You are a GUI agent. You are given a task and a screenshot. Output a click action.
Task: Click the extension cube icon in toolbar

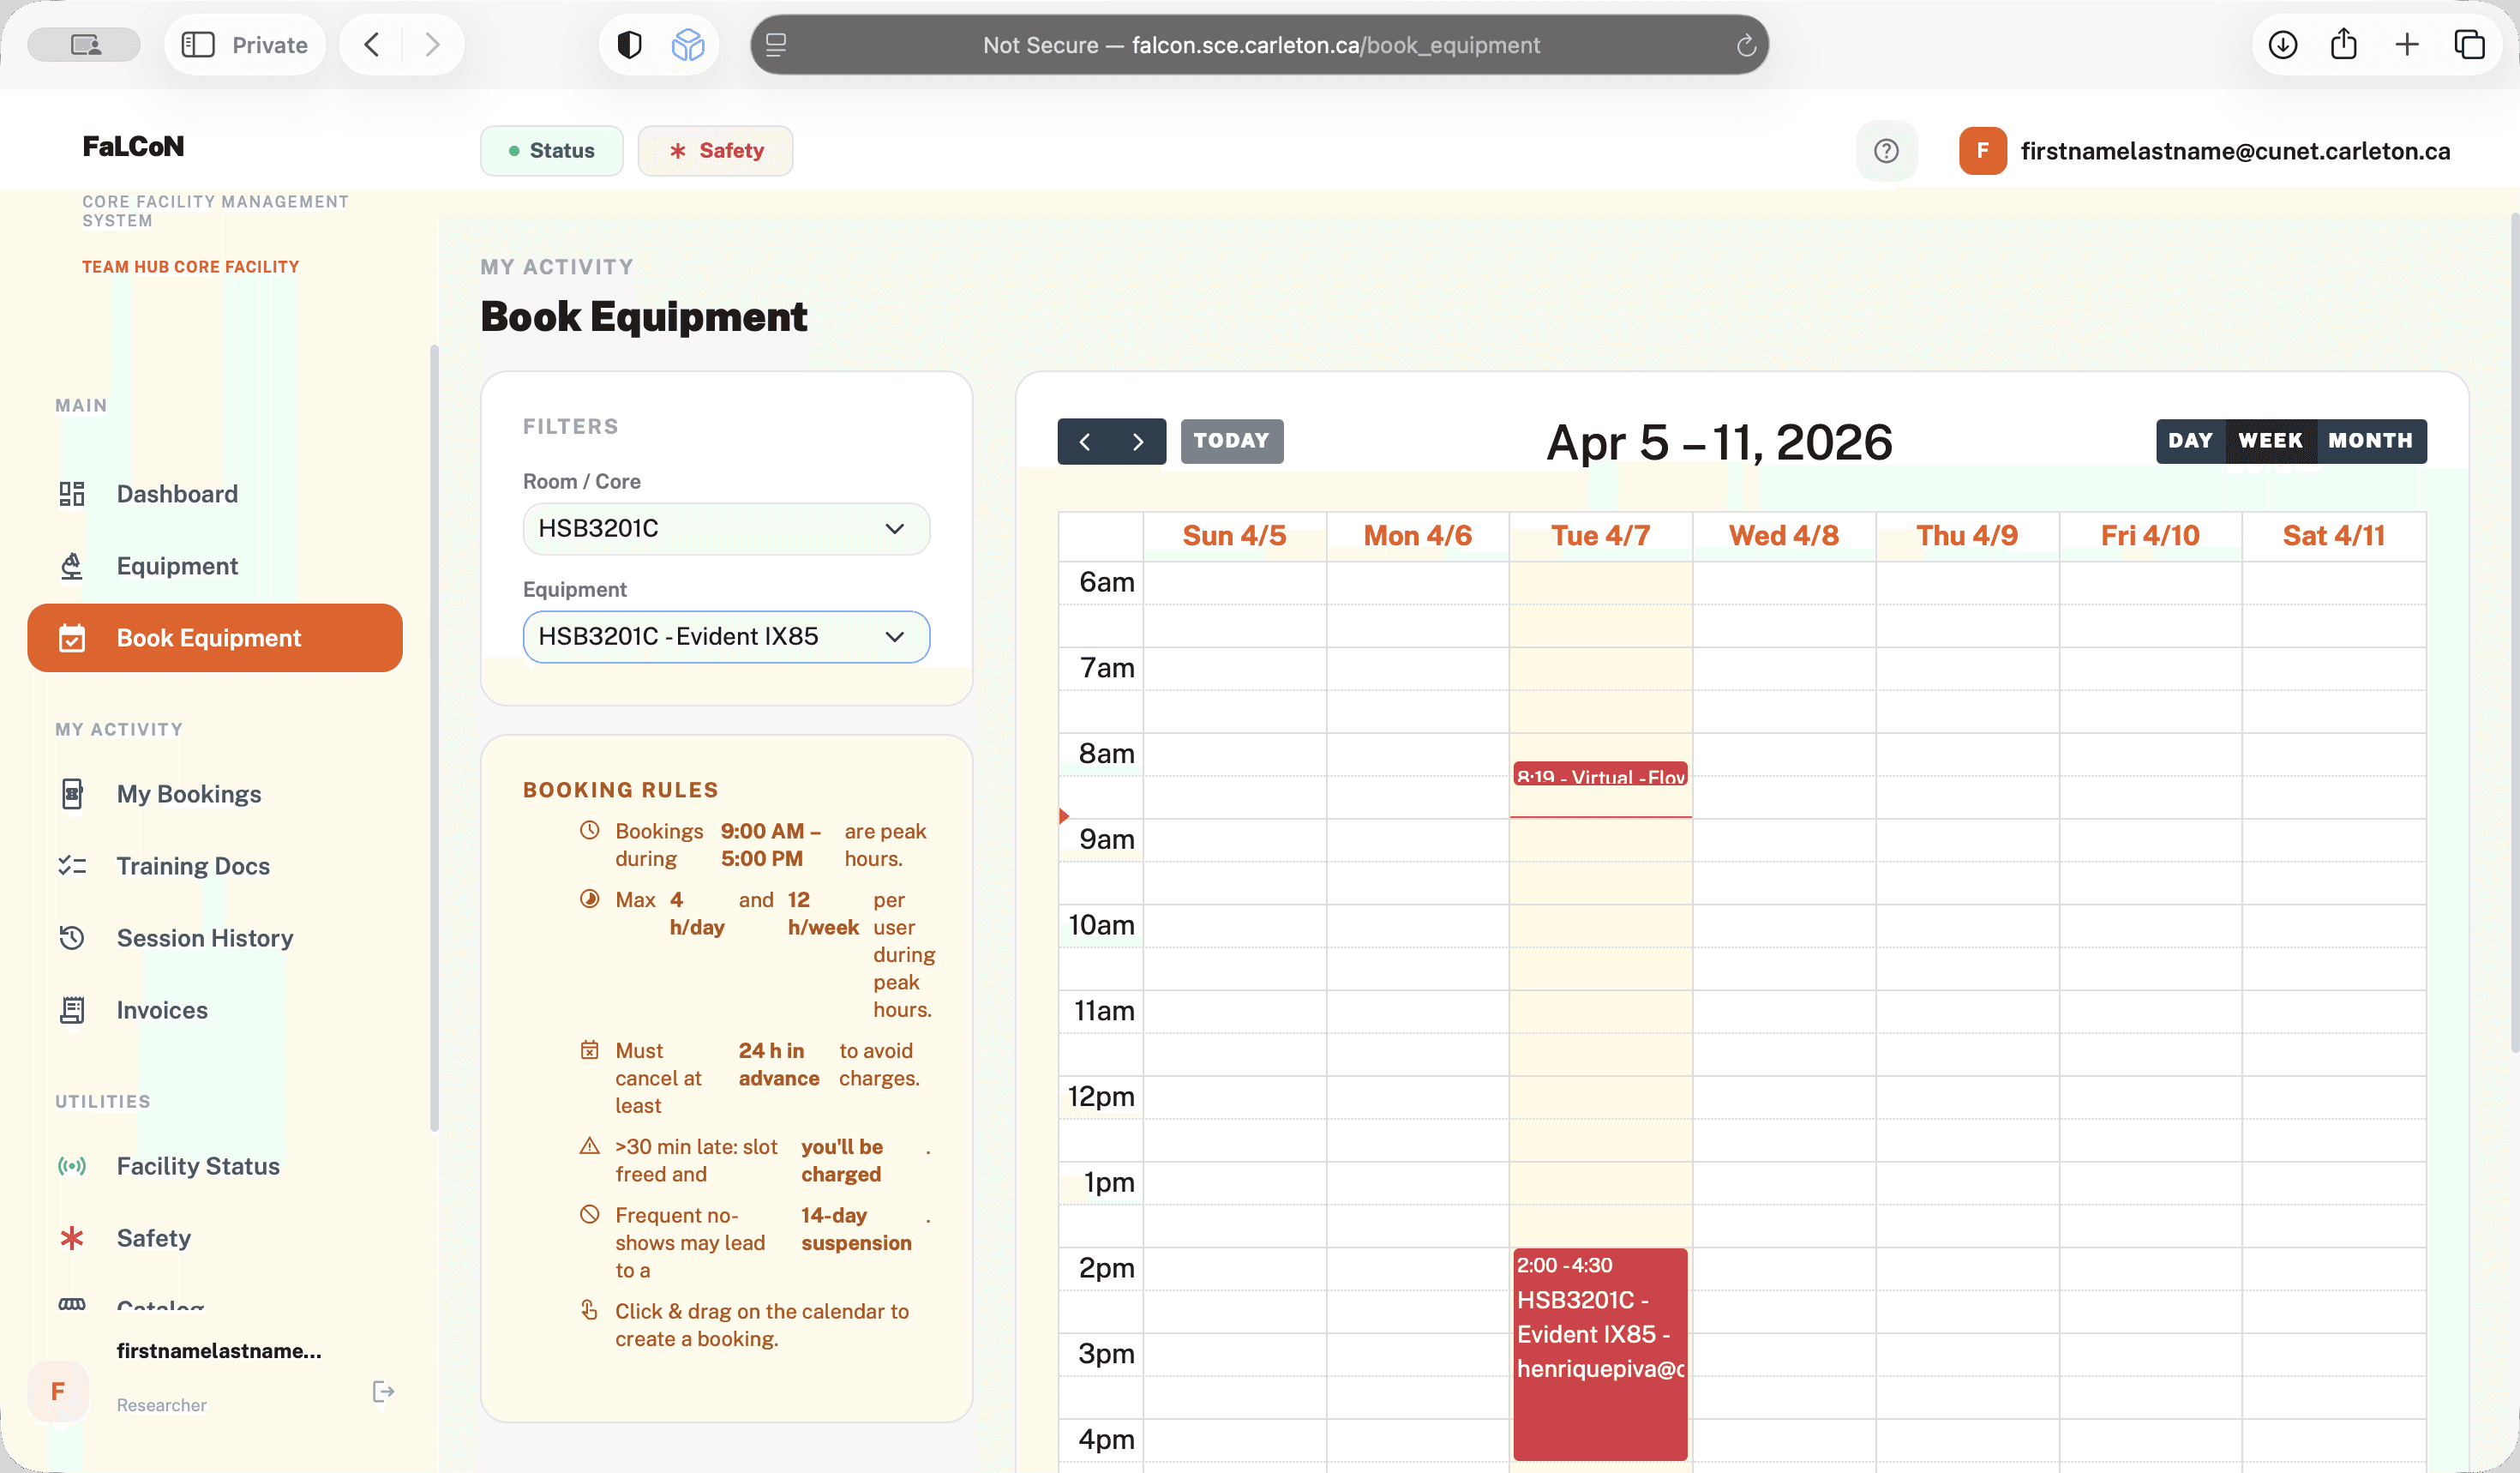(x=688, y=44)
